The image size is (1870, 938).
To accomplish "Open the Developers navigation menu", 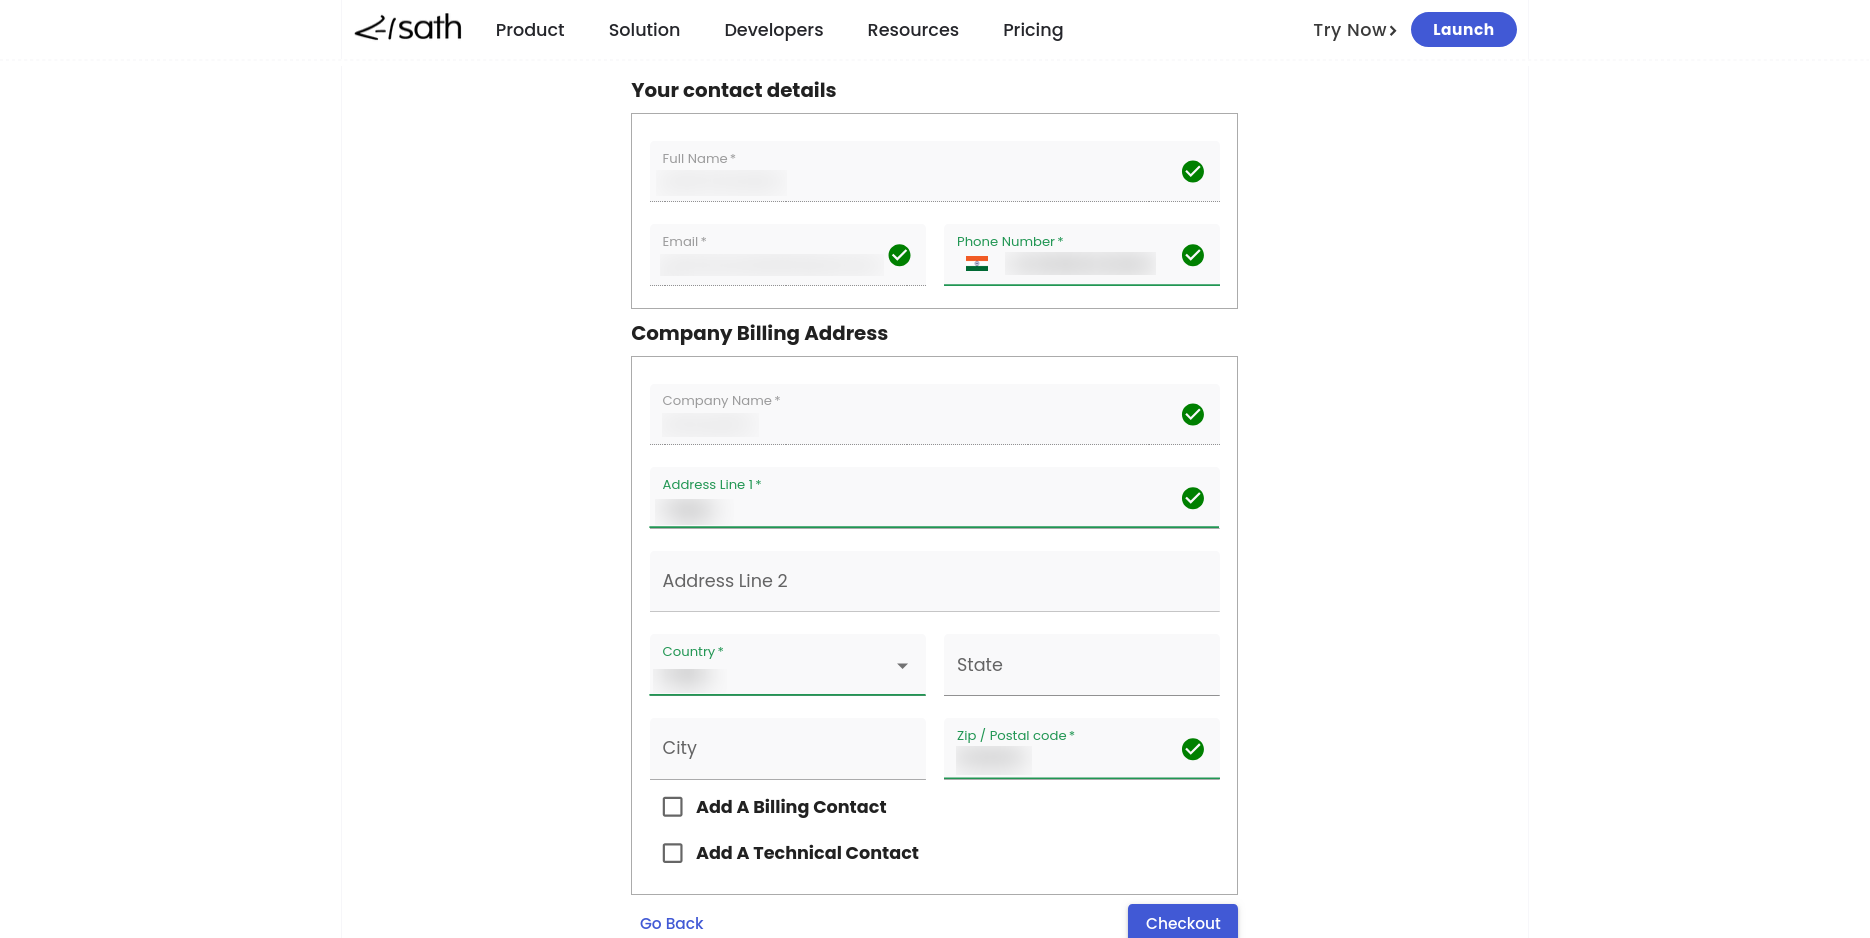I will pyautogui.click(x=773, y=30).
